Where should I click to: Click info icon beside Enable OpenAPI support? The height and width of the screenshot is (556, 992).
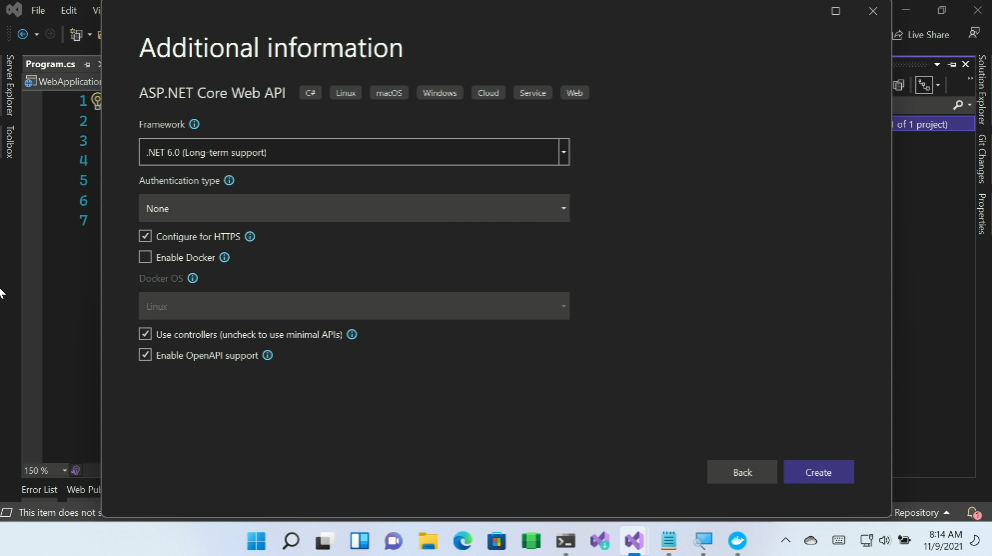point(267,356)
